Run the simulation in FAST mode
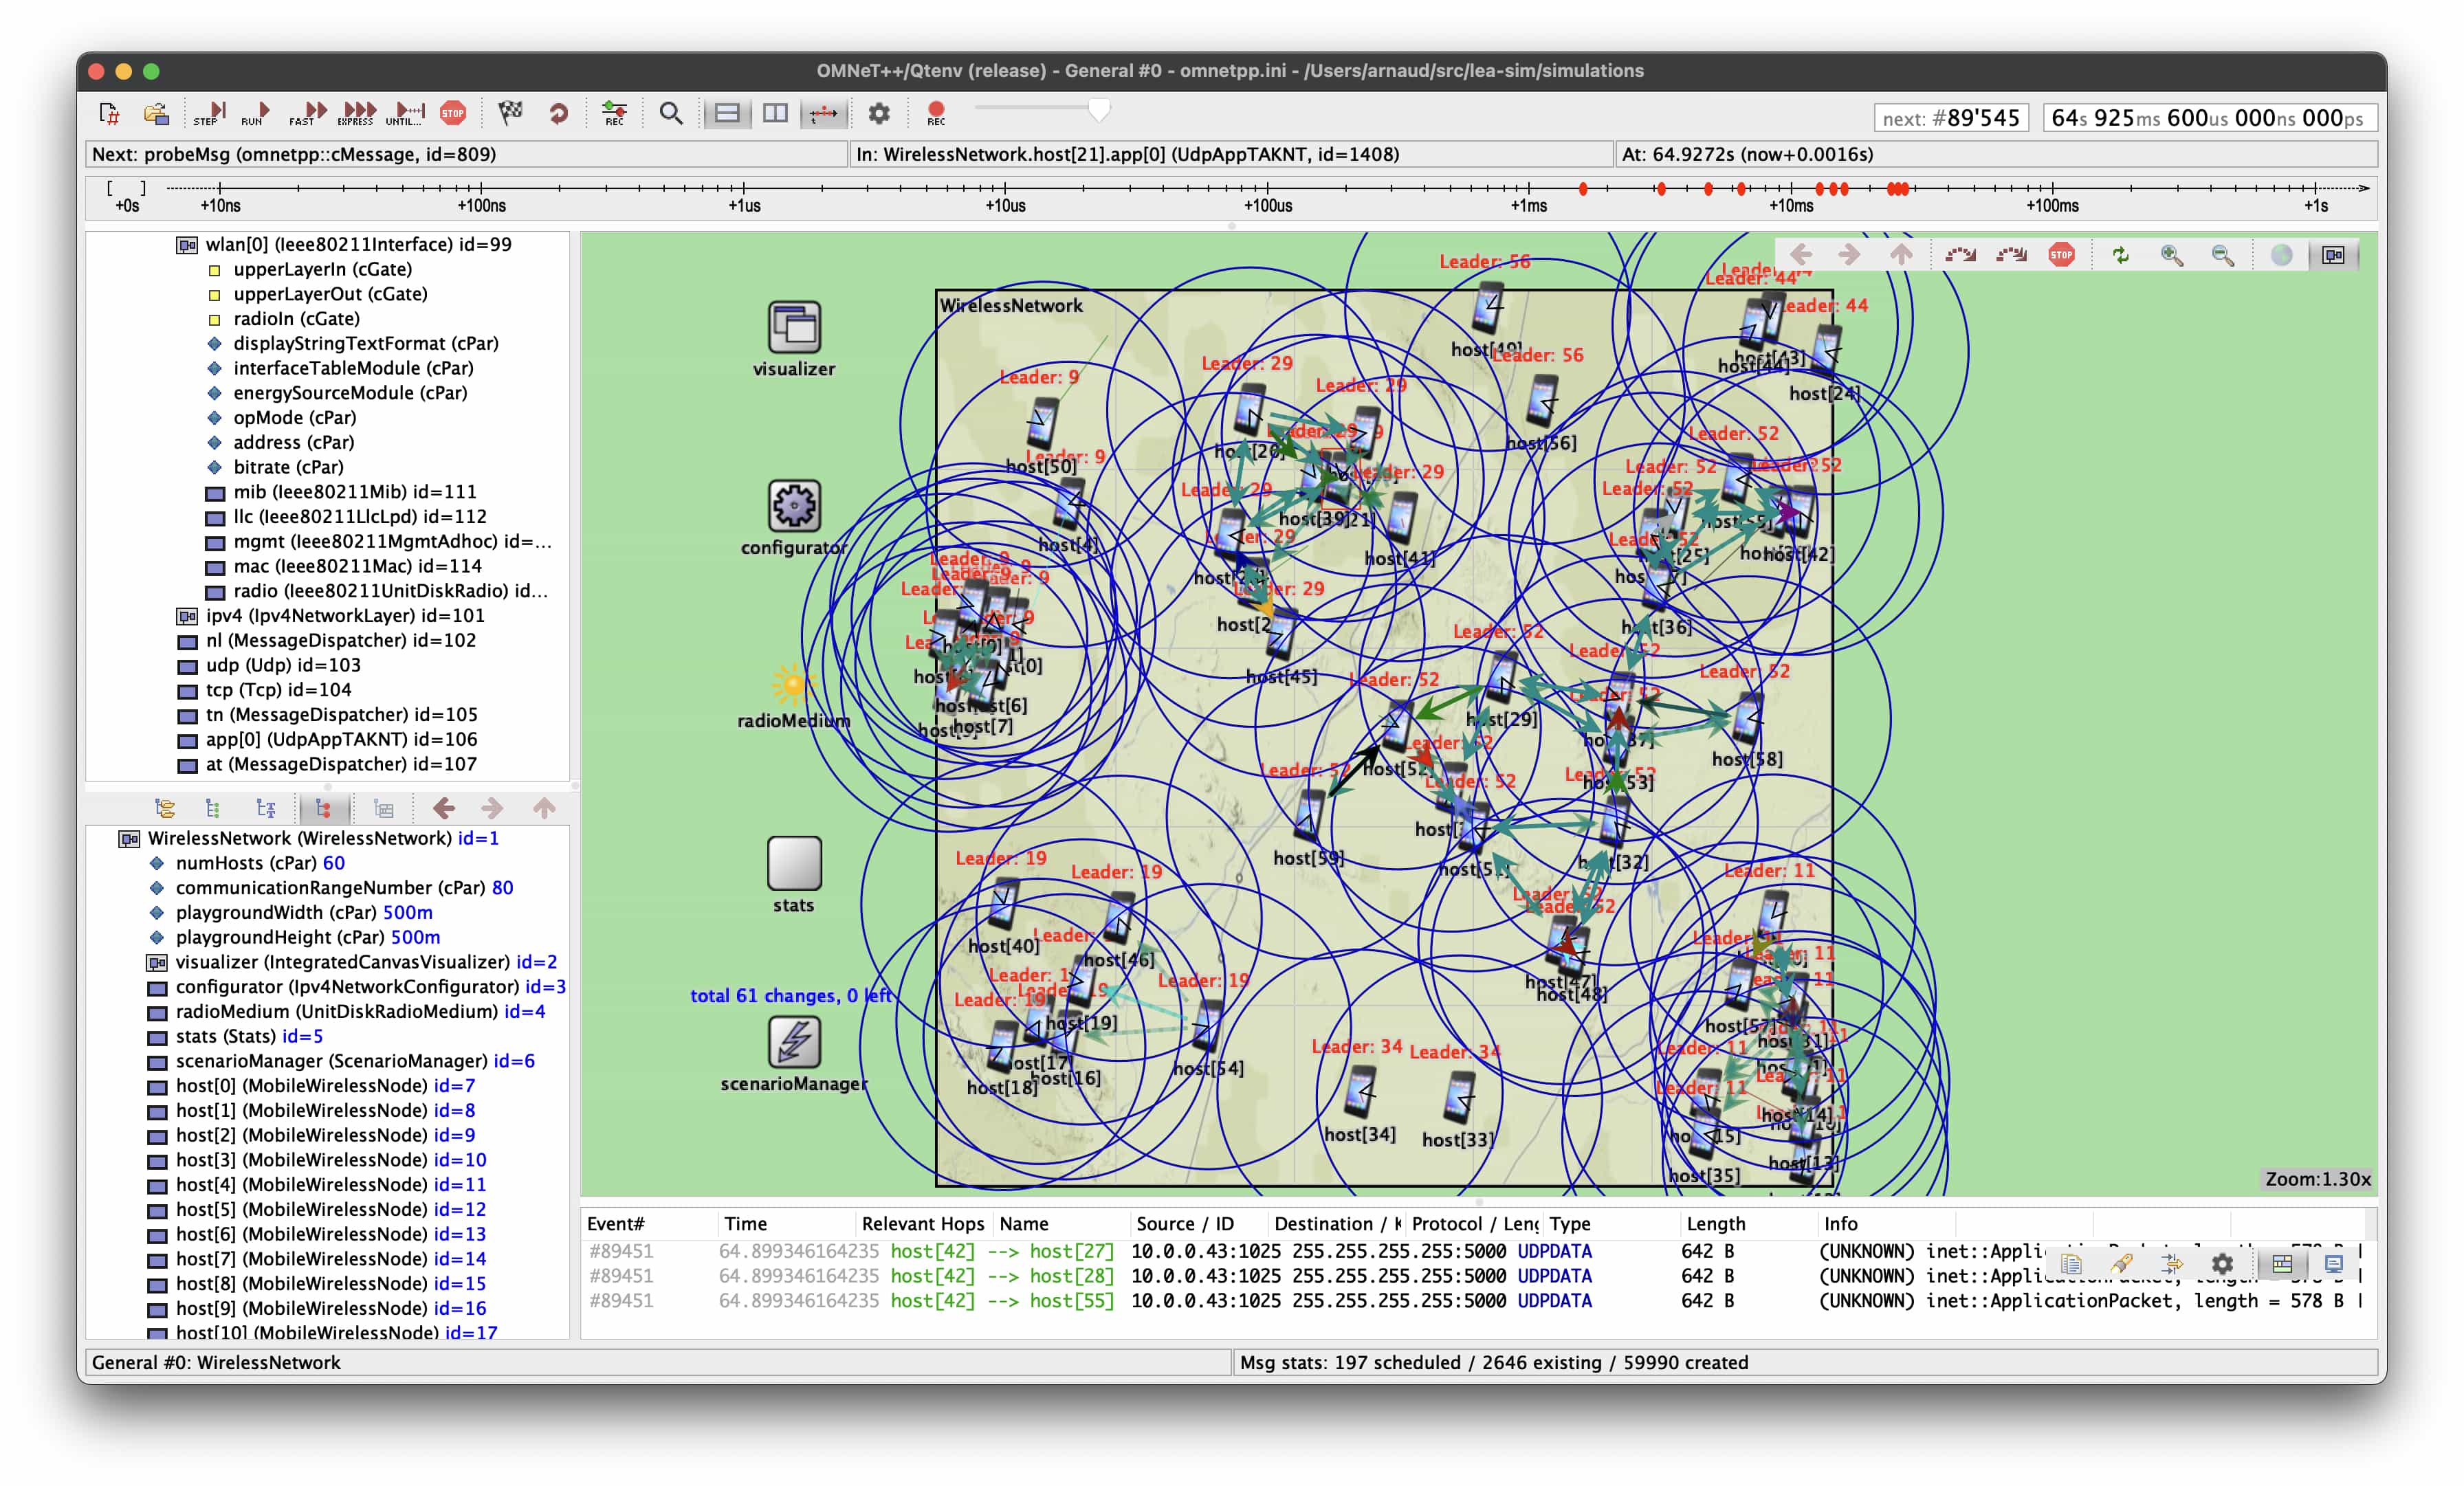 click(308, 114)
